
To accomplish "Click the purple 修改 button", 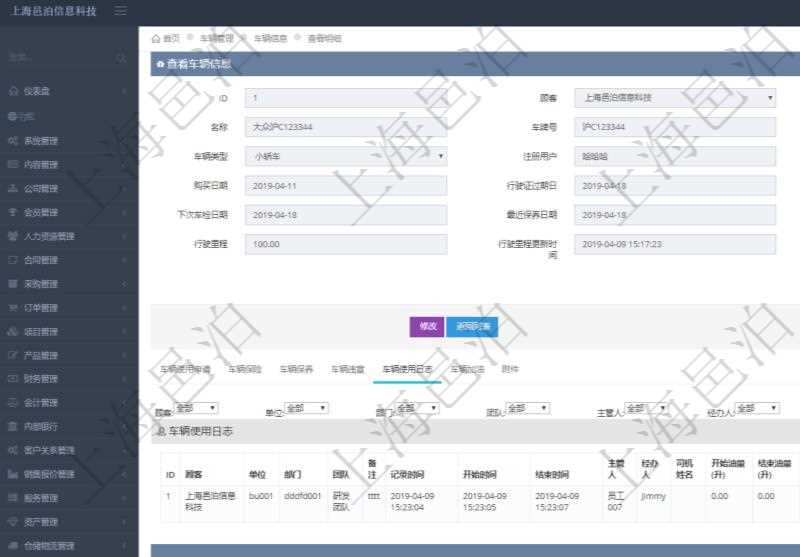I will 426,326.
